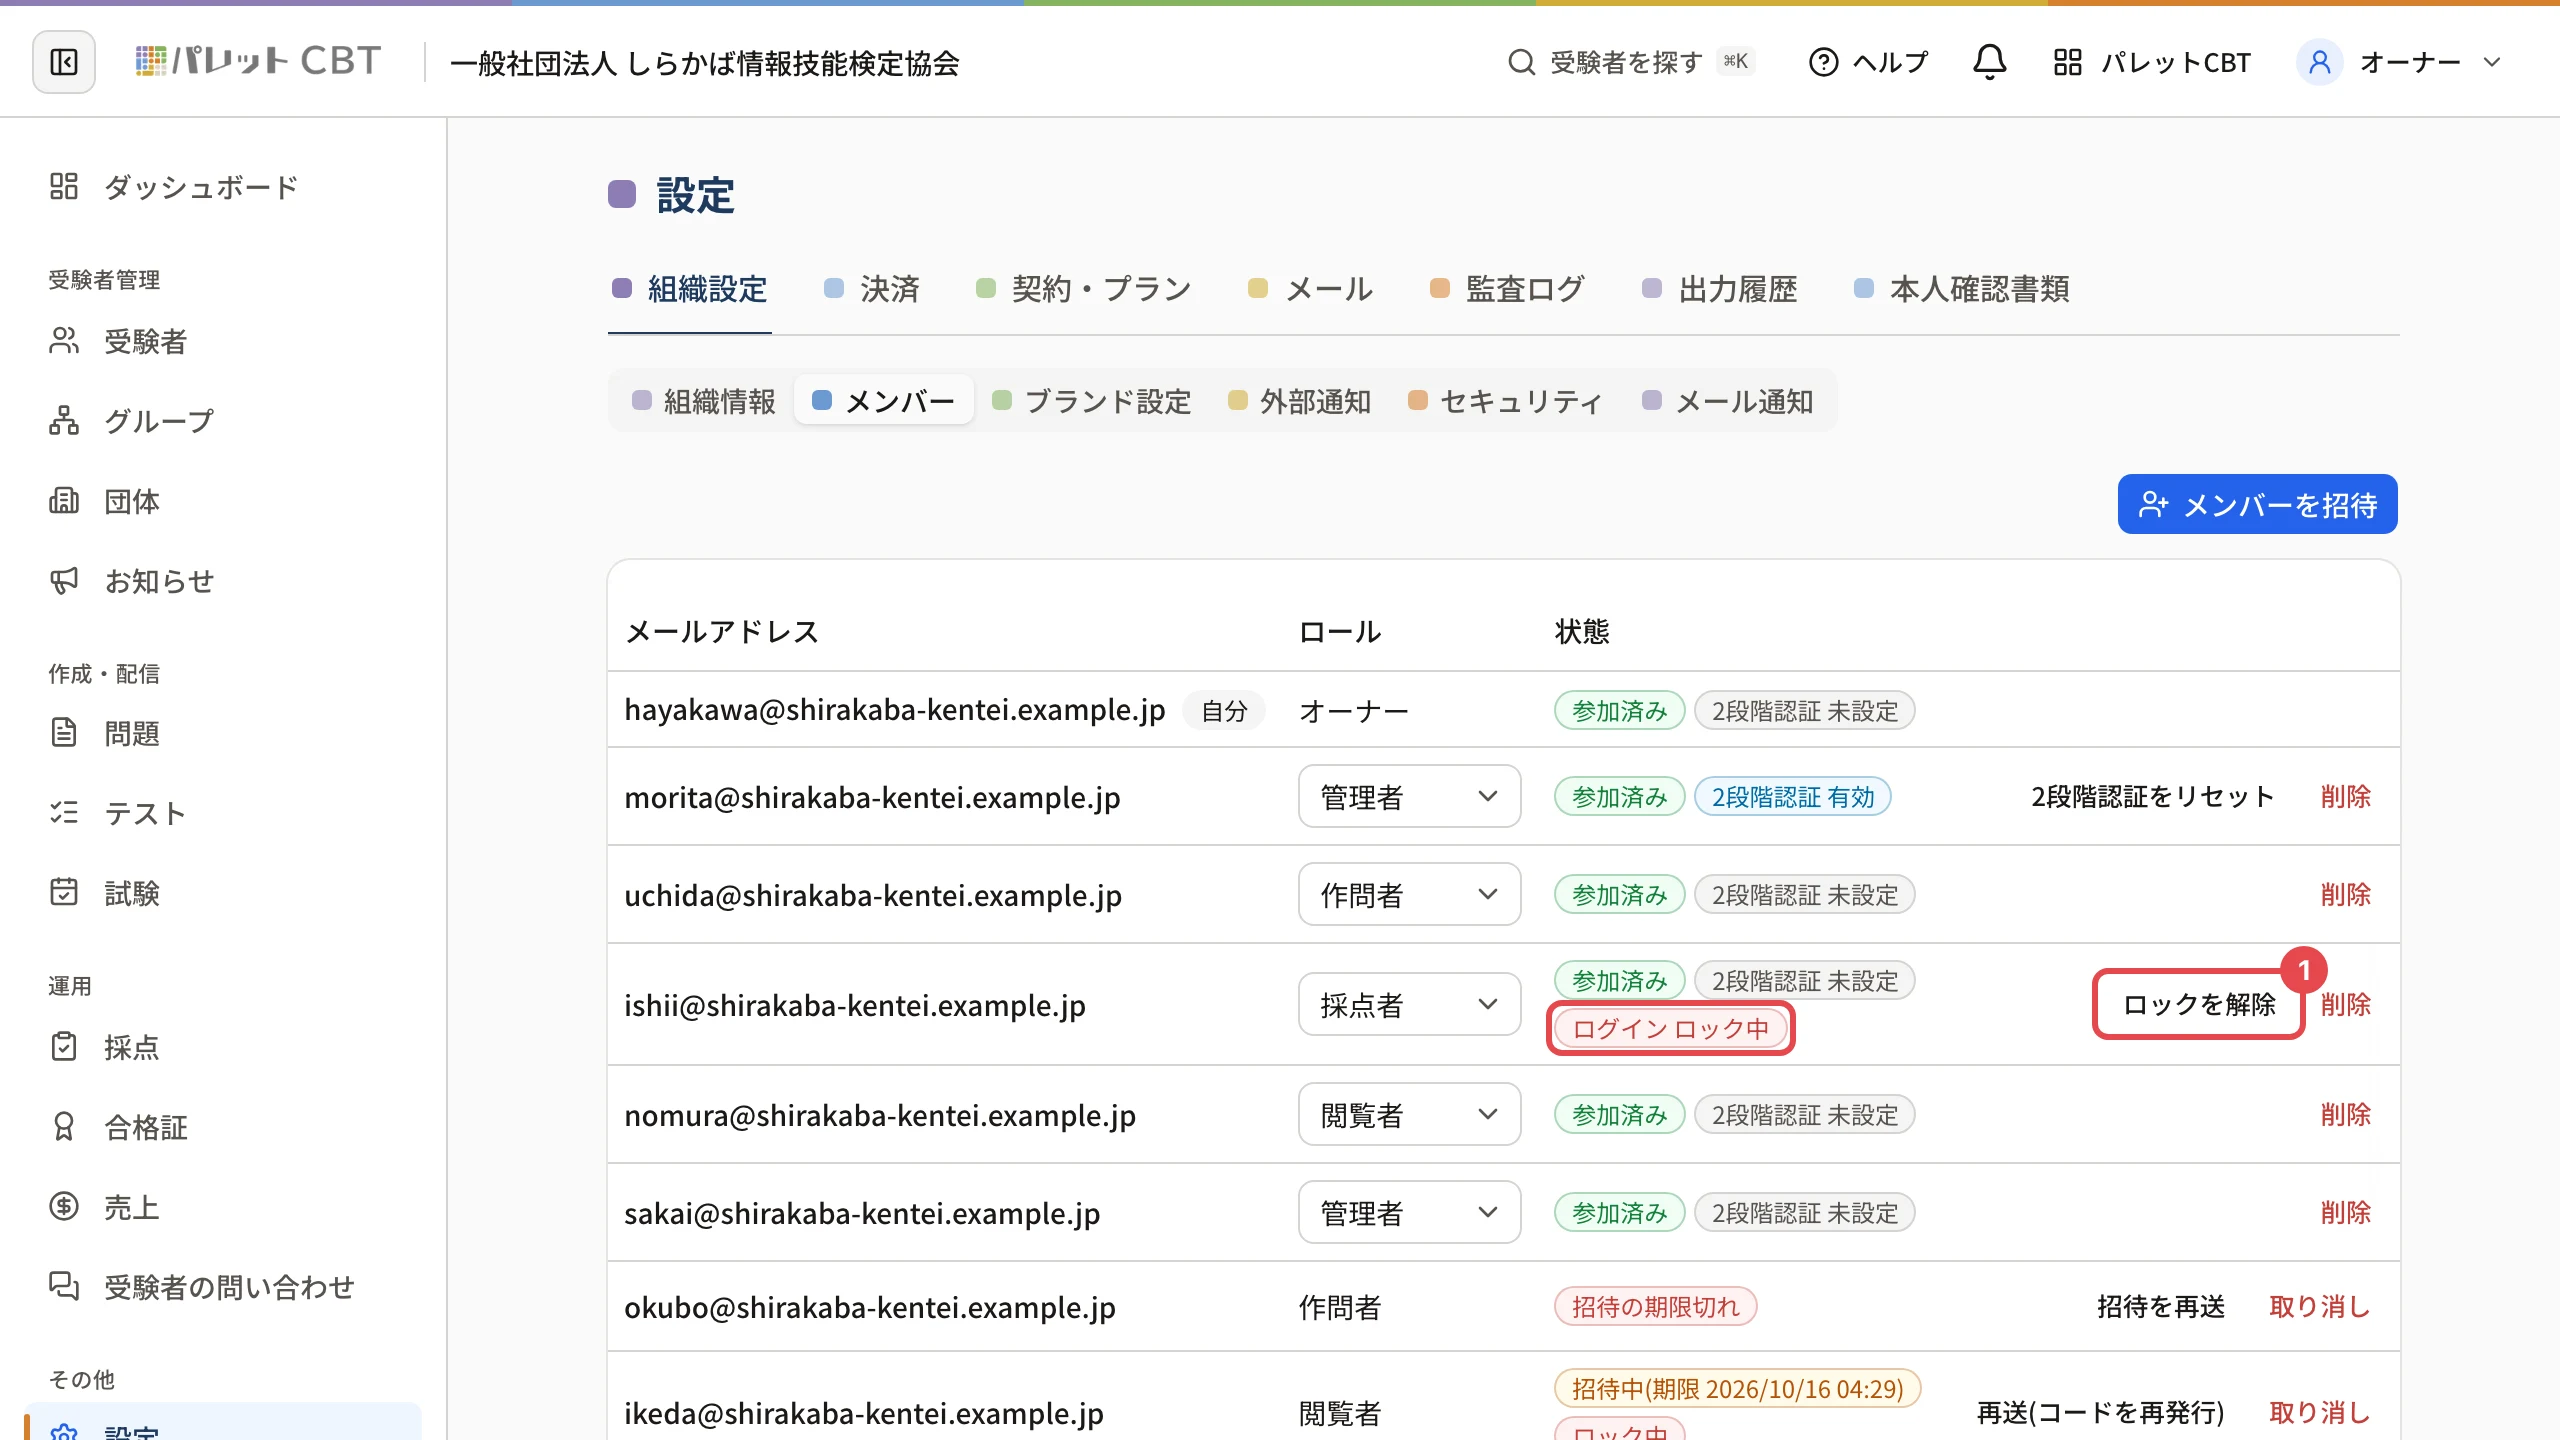Open the notifications bell
Image resolution: width=2560 pixels, height=1440 pixels.
[x=1989, y=62]
